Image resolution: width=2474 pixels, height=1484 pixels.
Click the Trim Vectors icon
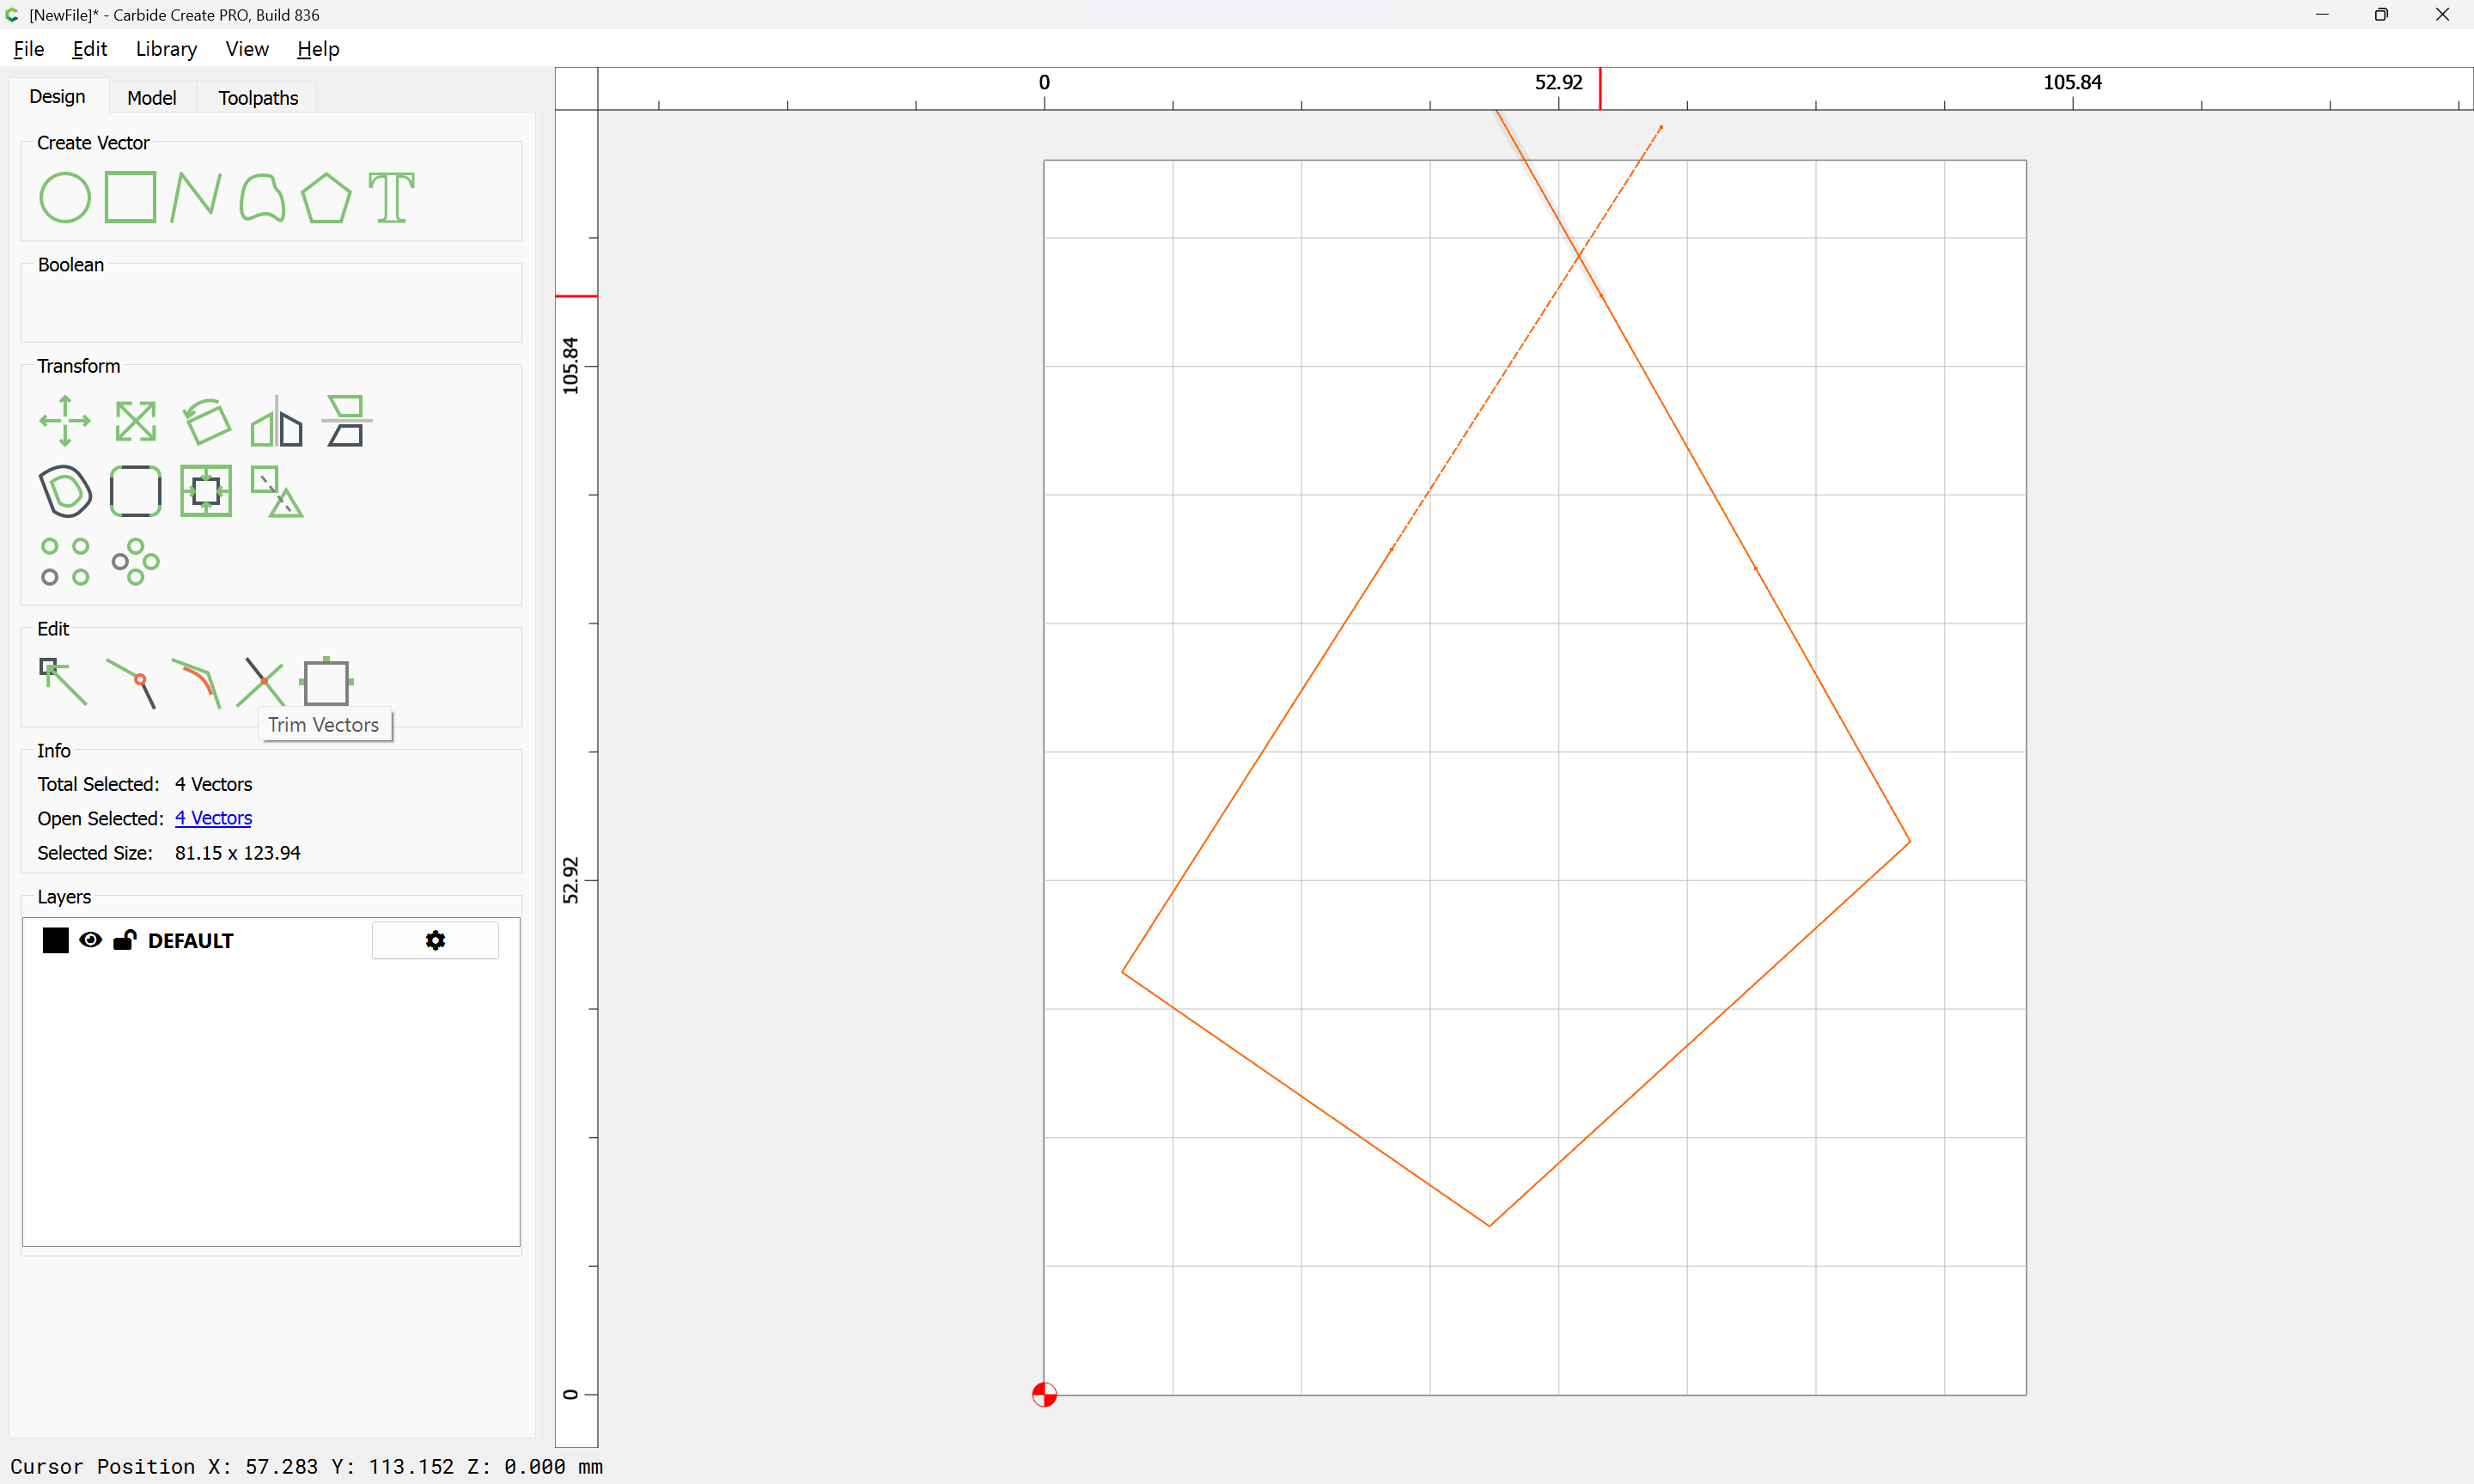(x=261, y=682)
